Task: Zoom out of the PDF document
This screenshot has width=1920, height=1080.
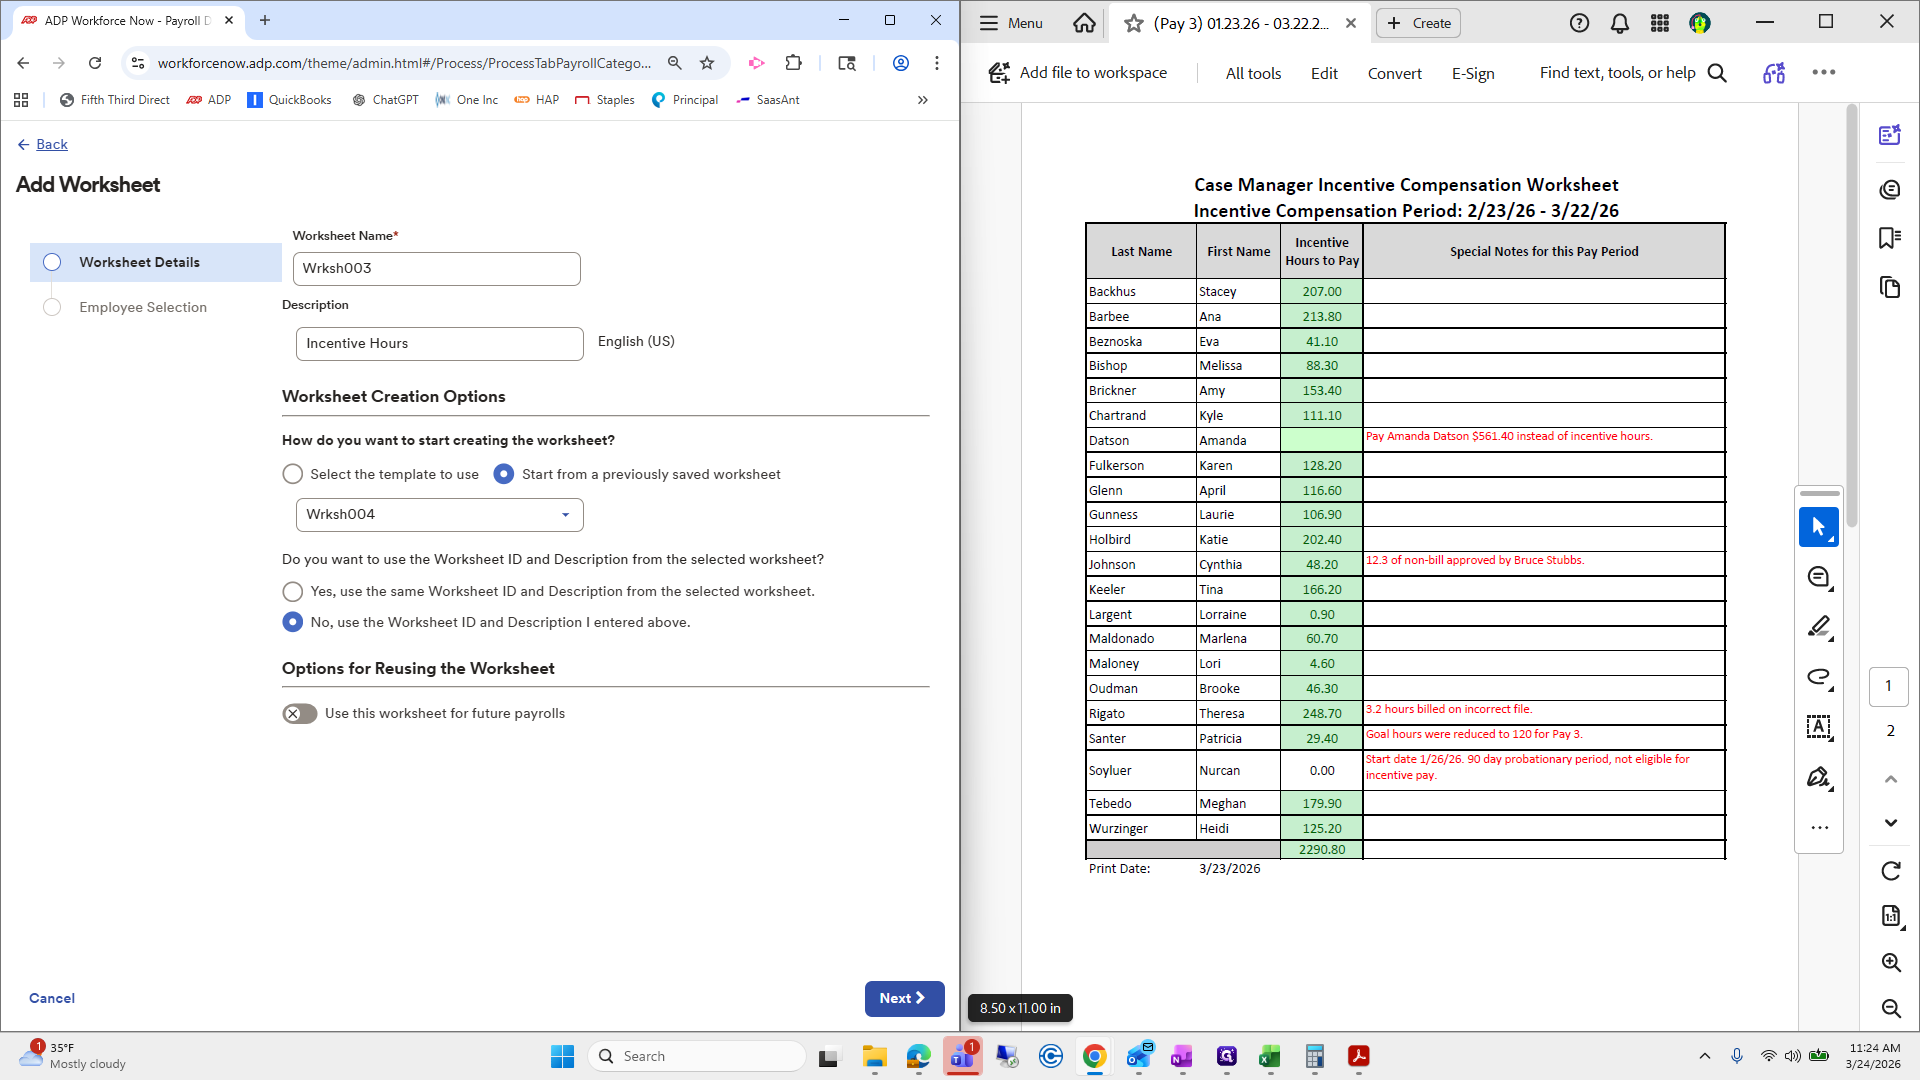Action: point(1890,1008)
